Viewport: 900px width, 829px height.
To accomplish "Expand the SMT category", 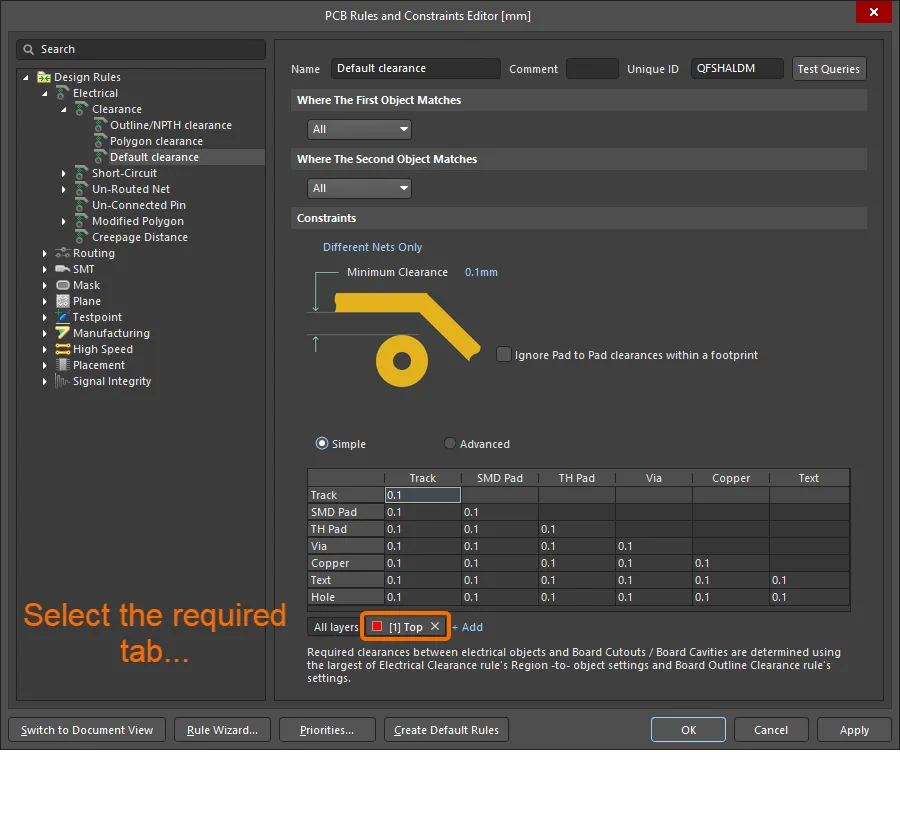I will pos(45,269).
